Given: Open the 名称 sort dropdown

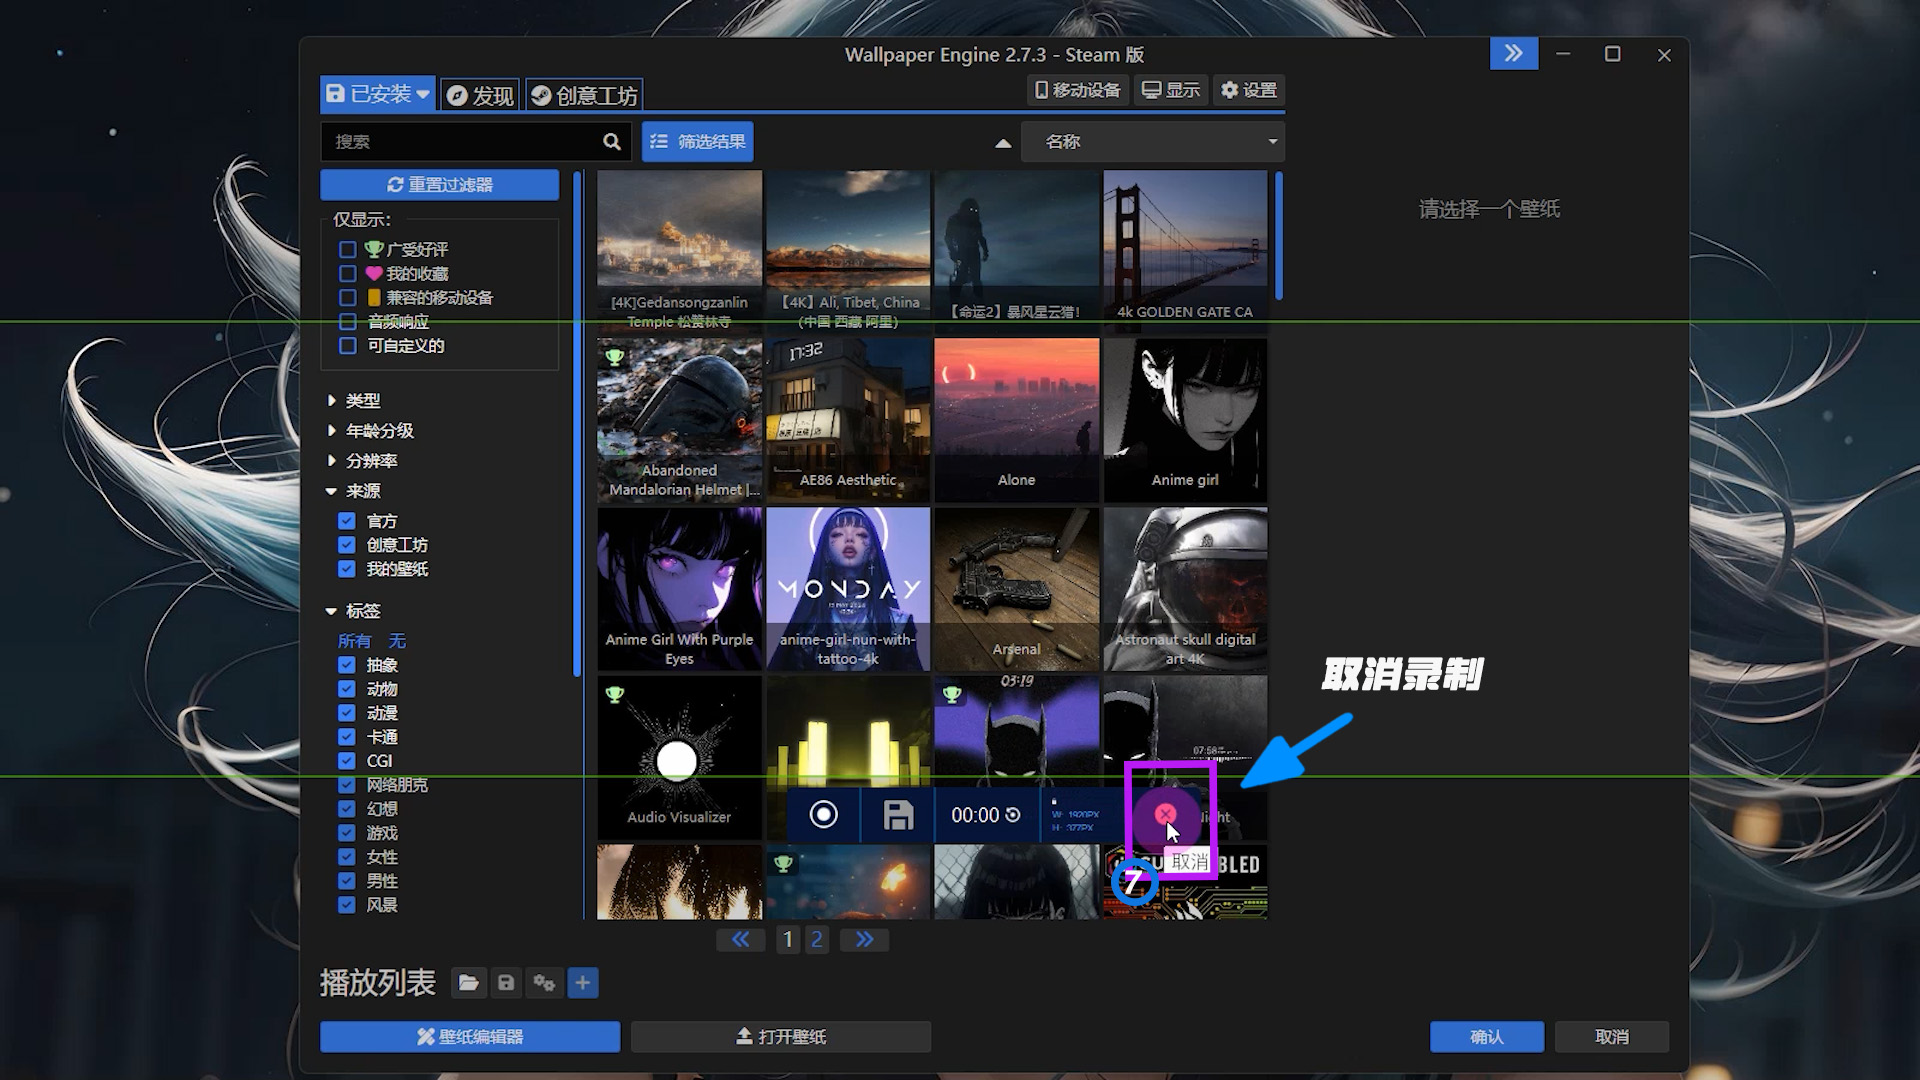Looking at the screenshot, I should click(x=1153, y=142).
